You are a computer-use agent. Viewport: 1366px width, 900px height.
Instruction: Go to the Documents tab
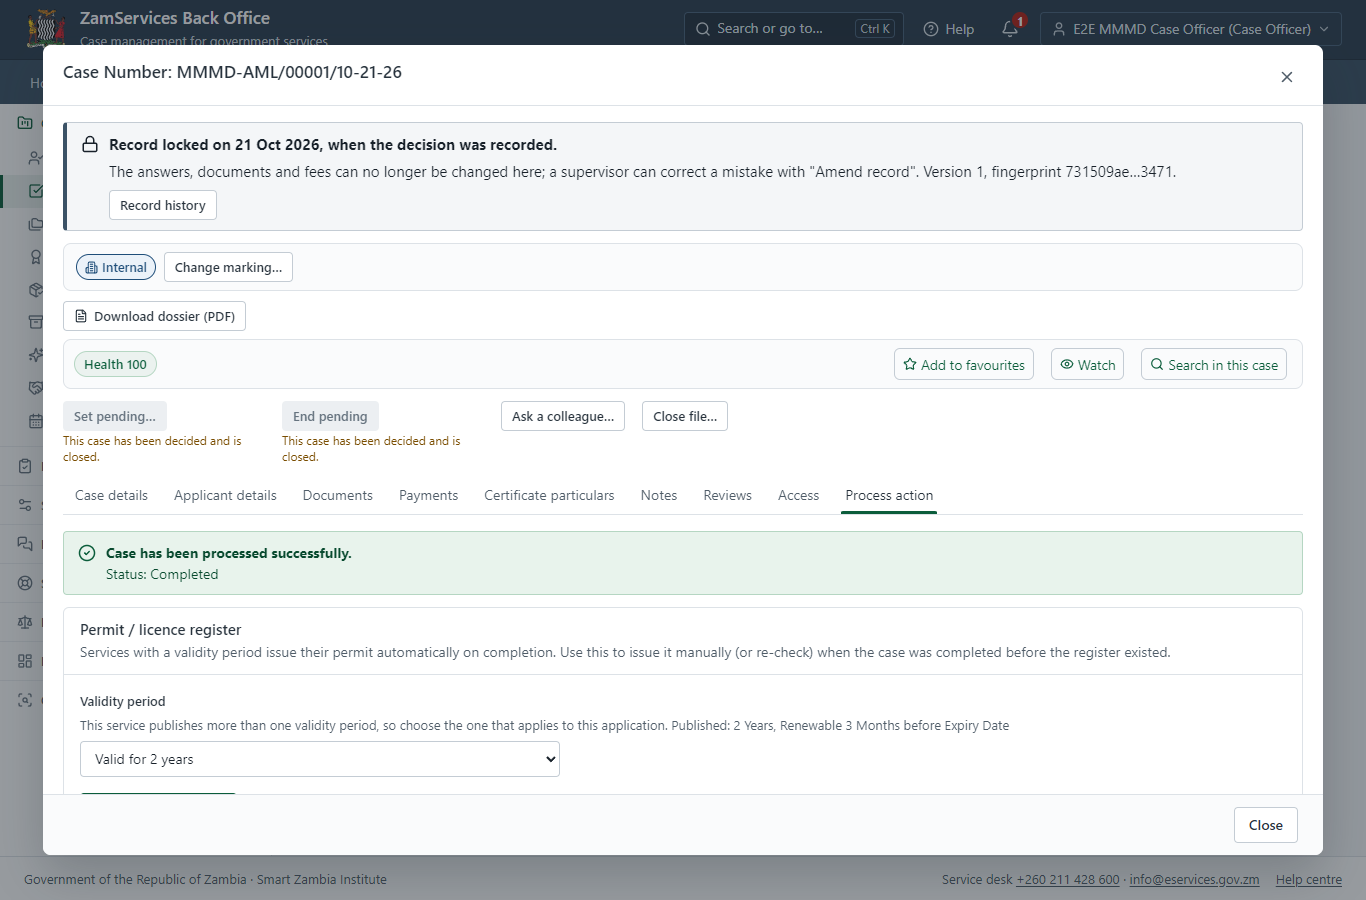click(338, 495)
